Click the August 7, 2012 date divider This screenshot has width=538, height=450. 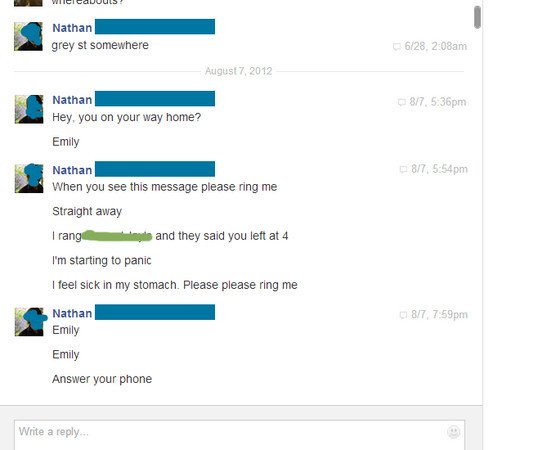click(238, 71)
